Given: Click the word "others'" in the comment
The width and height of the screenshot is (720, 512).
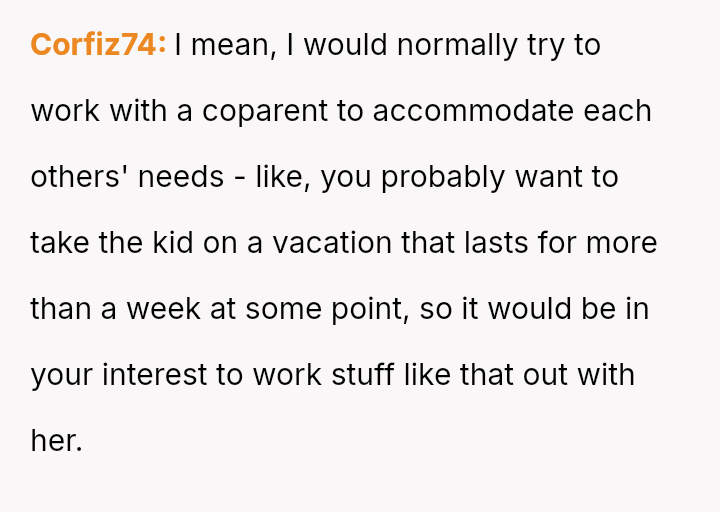Looking at the screenshot, I should click(78, 177).
